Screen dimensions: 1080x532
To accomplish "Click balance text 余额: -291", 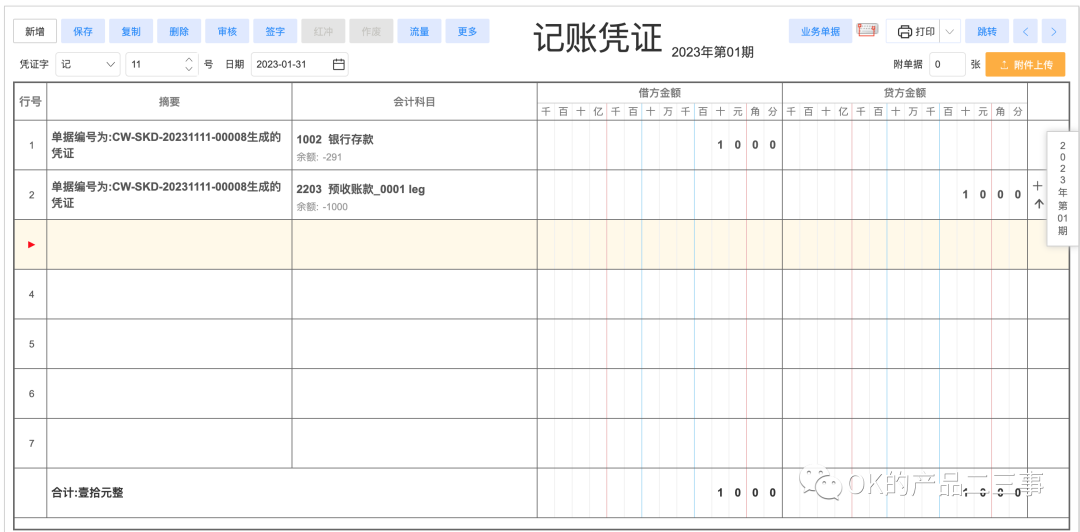I will (320, 157).
